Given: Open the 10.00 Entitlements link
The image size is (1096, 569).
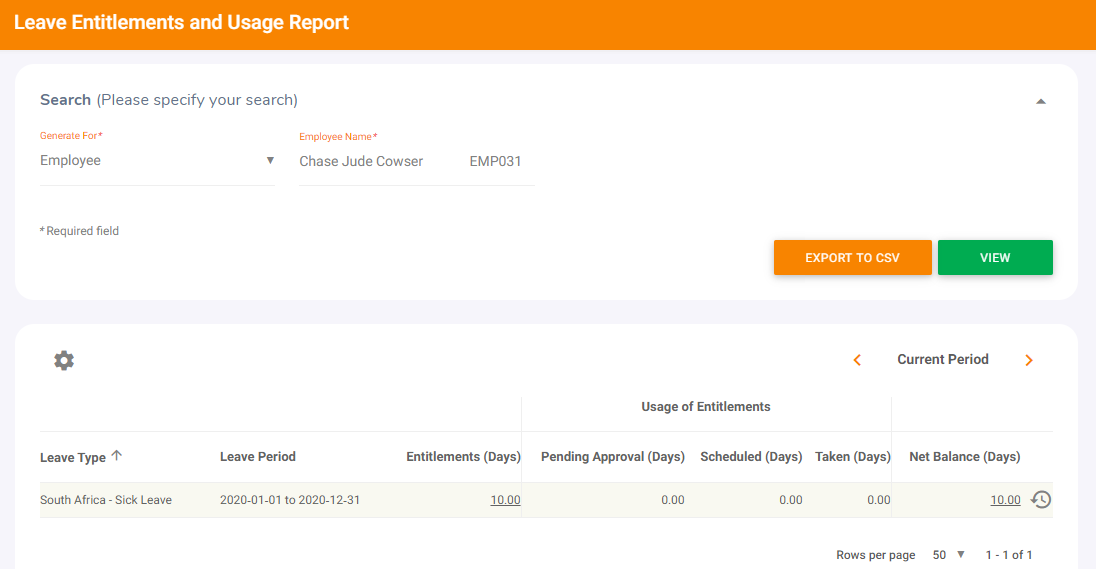Looking at the screenshot, I should coord(505,500).
